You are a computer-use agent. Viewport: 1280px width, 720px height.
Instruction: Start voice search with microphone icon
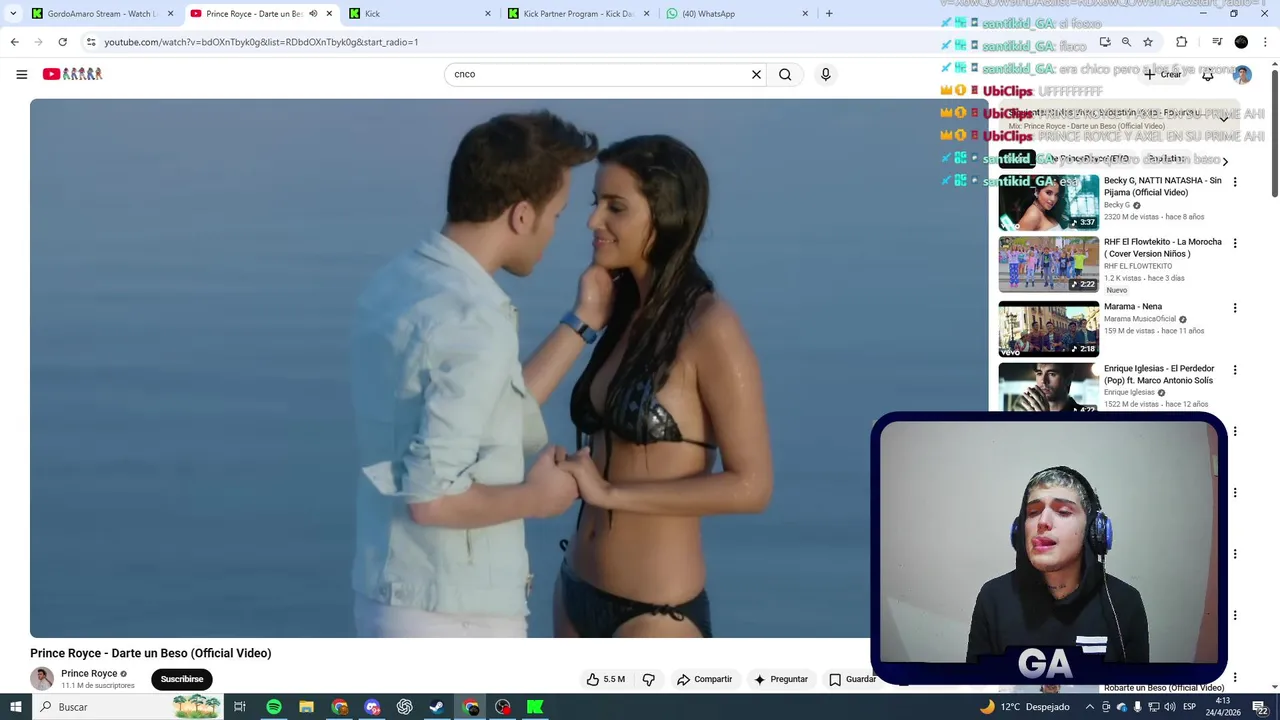tap(825, 74)
